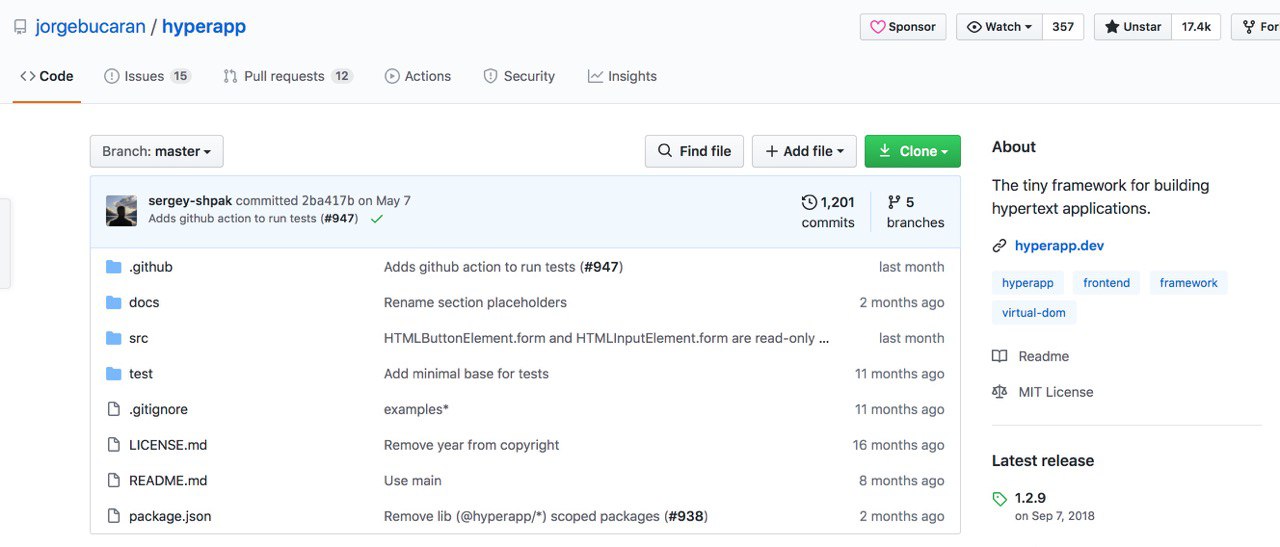Click the Find file button
Viewport: 1280px width, 547px height.
pos(694,151)
